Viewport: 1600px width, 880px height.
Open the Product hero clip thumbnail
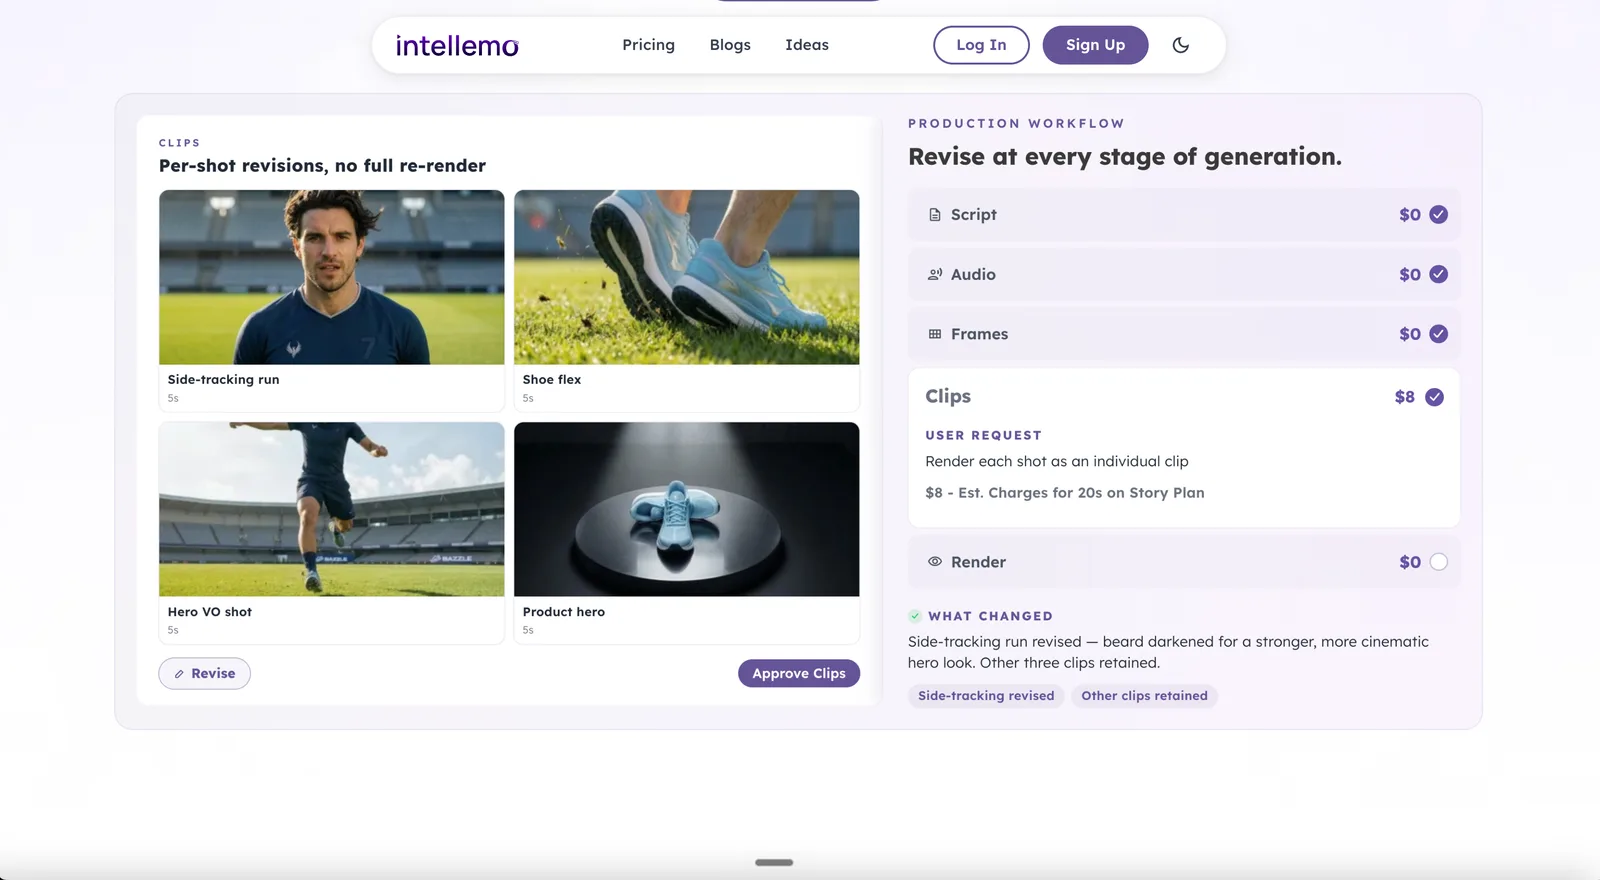coord(687,509)
